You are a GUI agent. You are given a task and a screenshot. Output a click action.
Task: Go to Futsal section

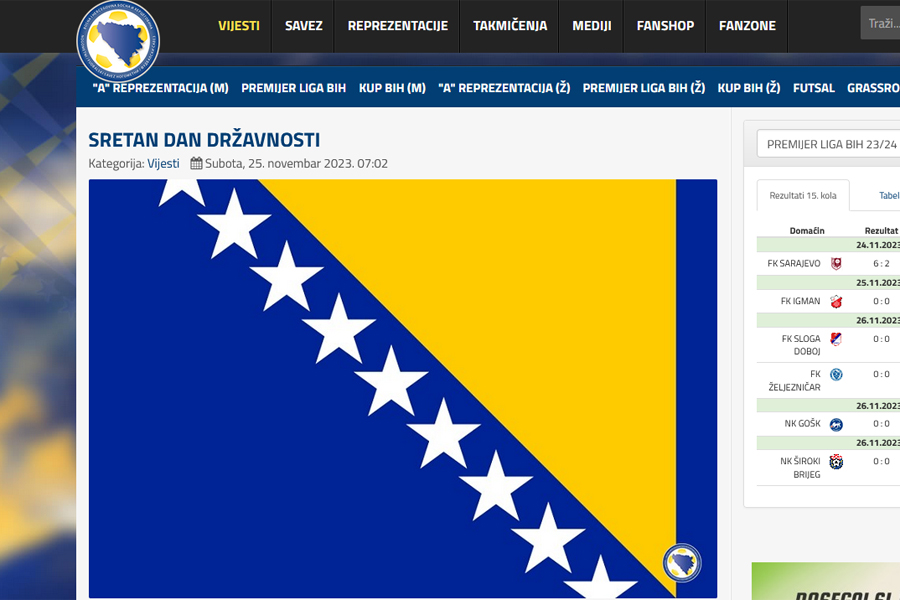click(813, 88)
